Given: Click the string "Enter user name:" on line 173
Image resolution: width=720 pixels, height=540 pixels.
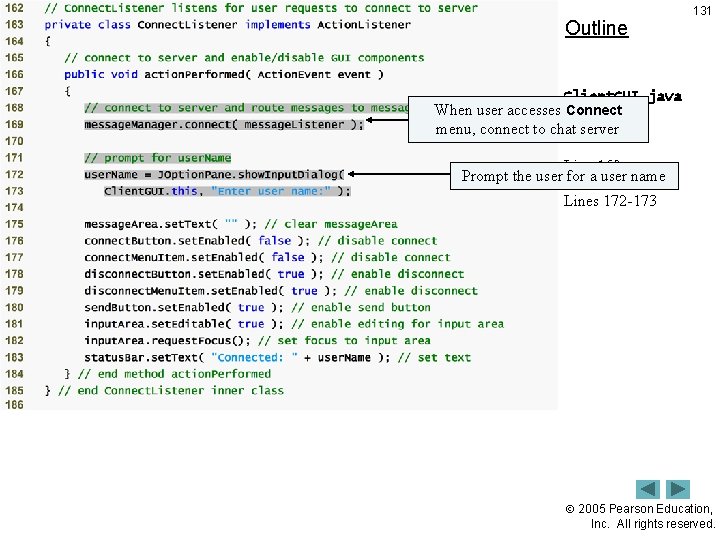Looking at the screenshot, I should point(270,191).
